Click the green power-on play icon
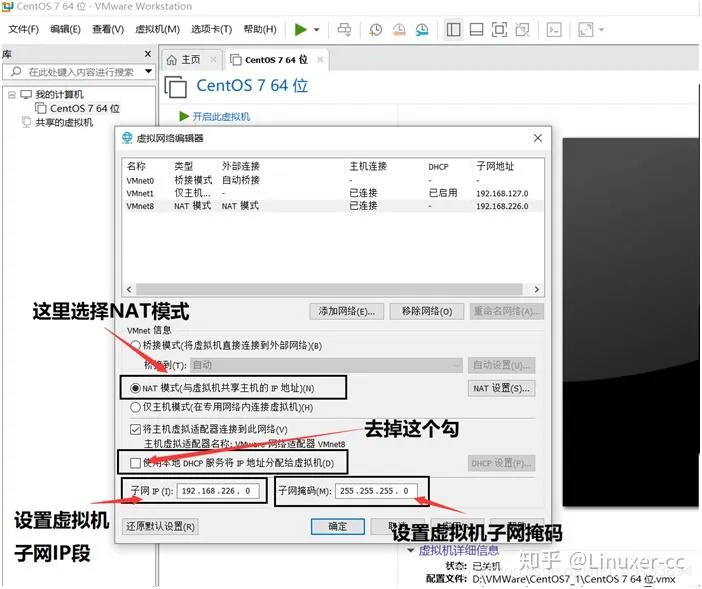702x589 pixels. coord(301,30)
